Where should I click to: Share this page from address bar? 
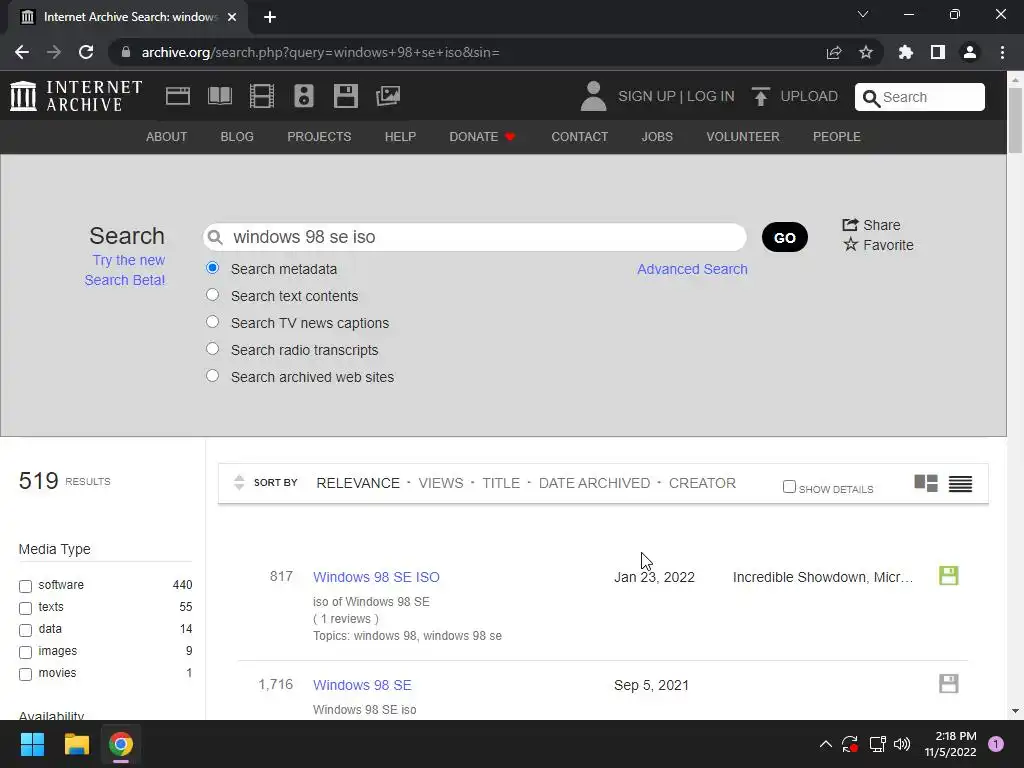point(833,52)
